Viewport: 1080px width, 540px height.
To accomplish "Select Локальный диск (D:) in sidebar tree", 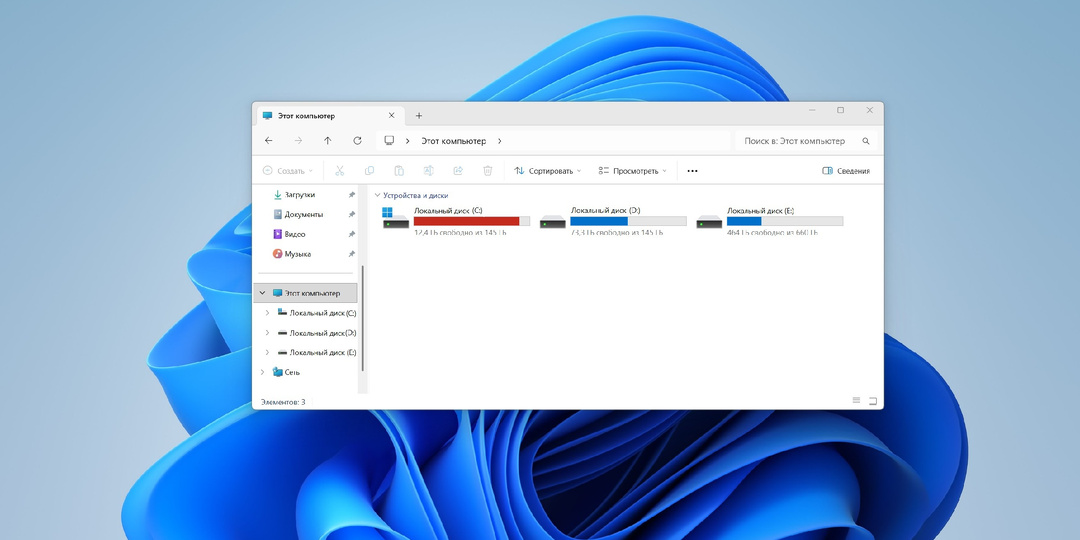I will pyautogui.click(x=317, y=333).
